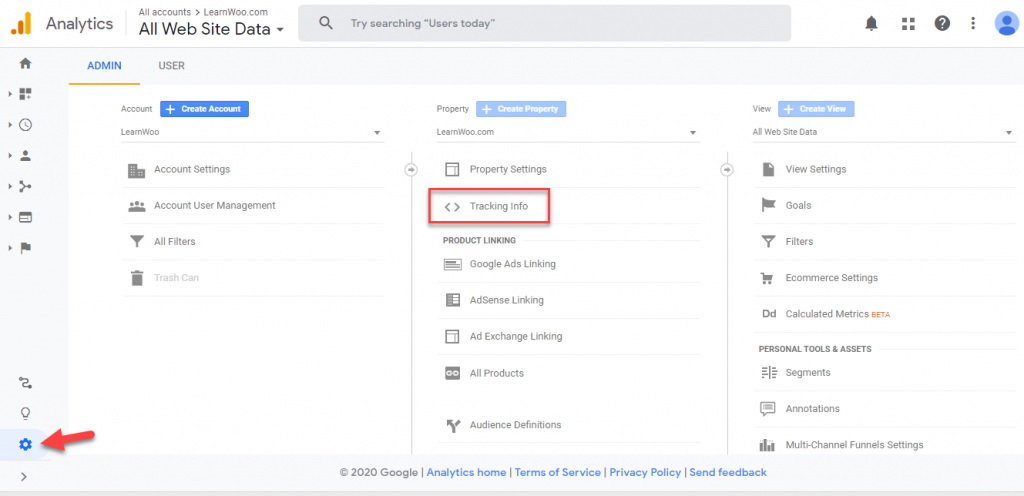Click the All accounts breadcrumb text
This screenshot has width=1024, height=496.
165,12
